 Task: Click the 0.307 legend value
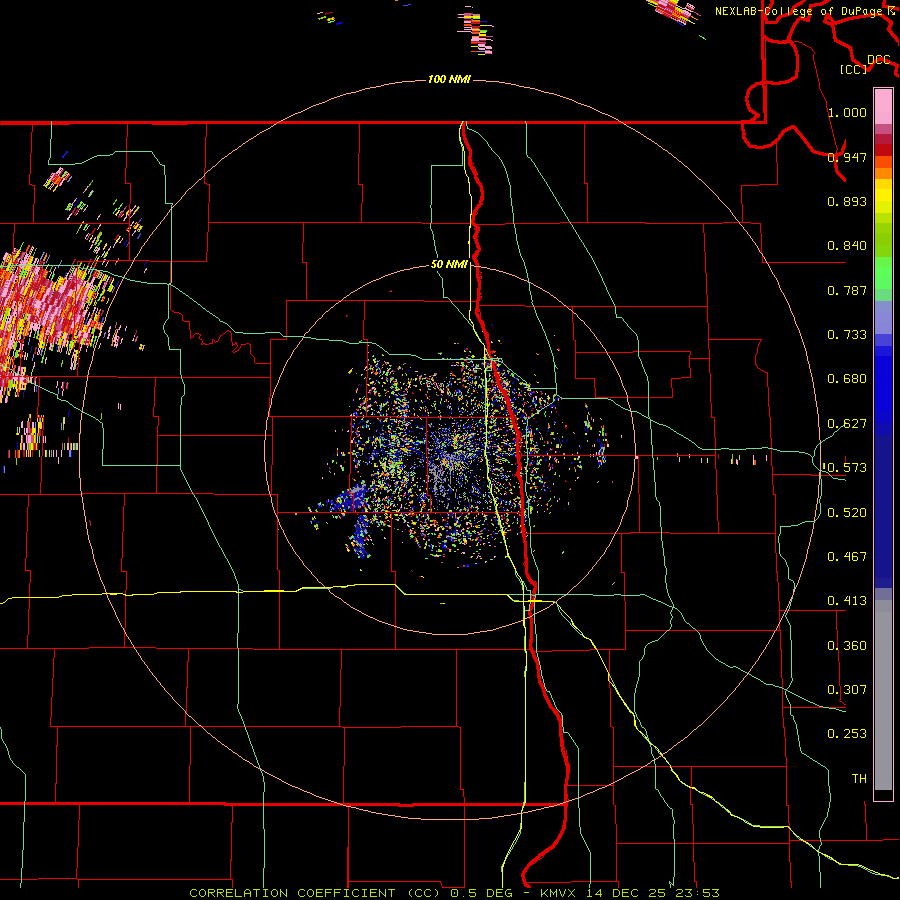(847, 690)
